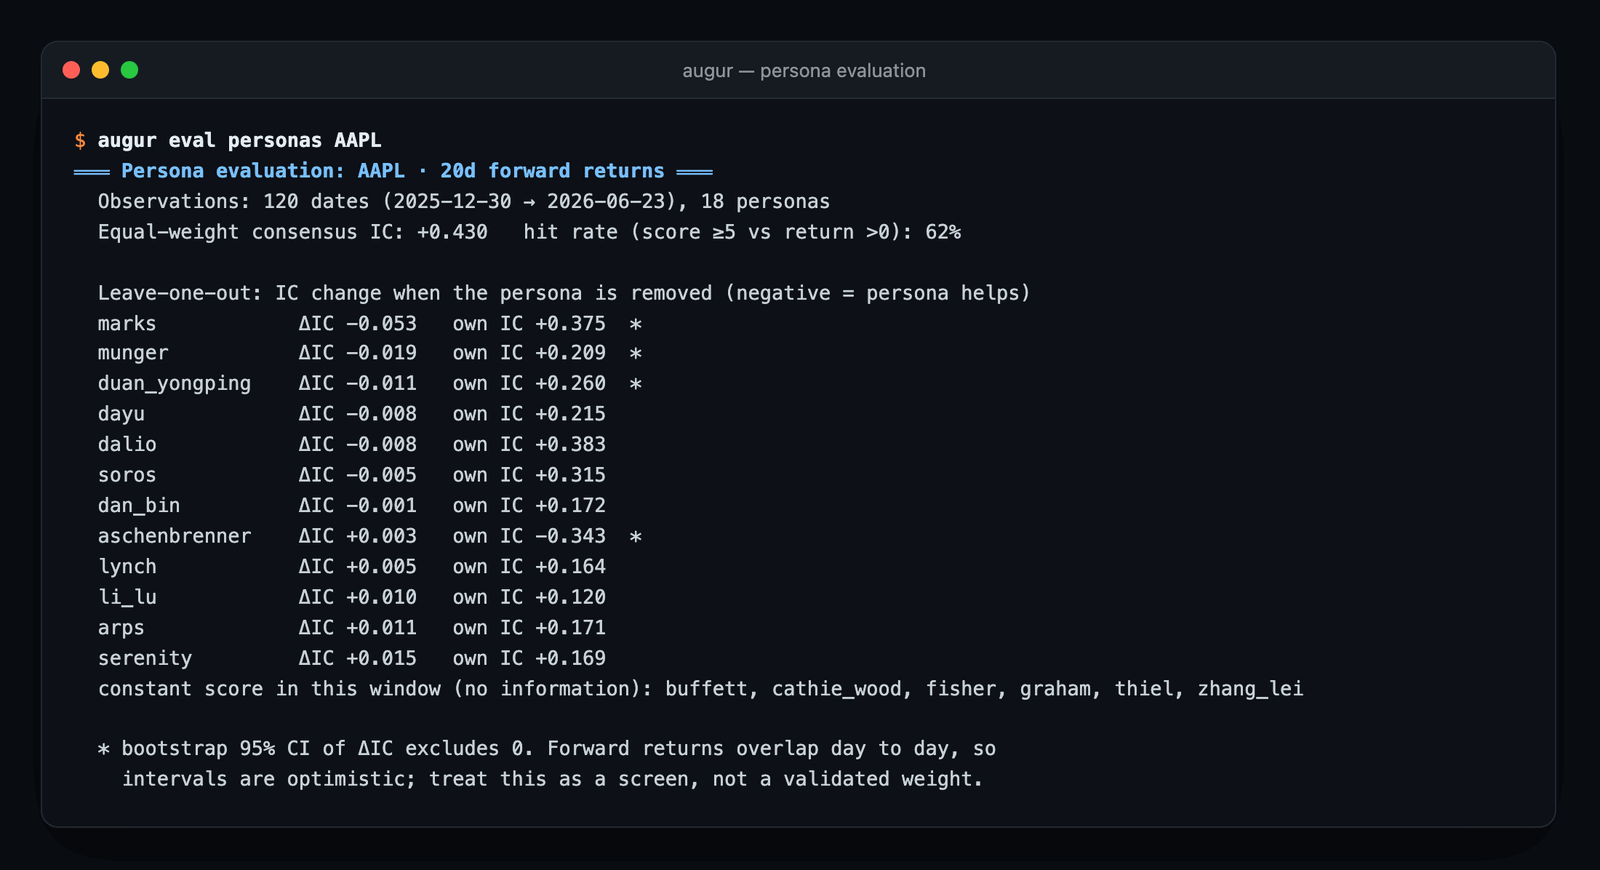Click the 'dan_bin' persona name
1600x870 pixels.
(139, 506)
